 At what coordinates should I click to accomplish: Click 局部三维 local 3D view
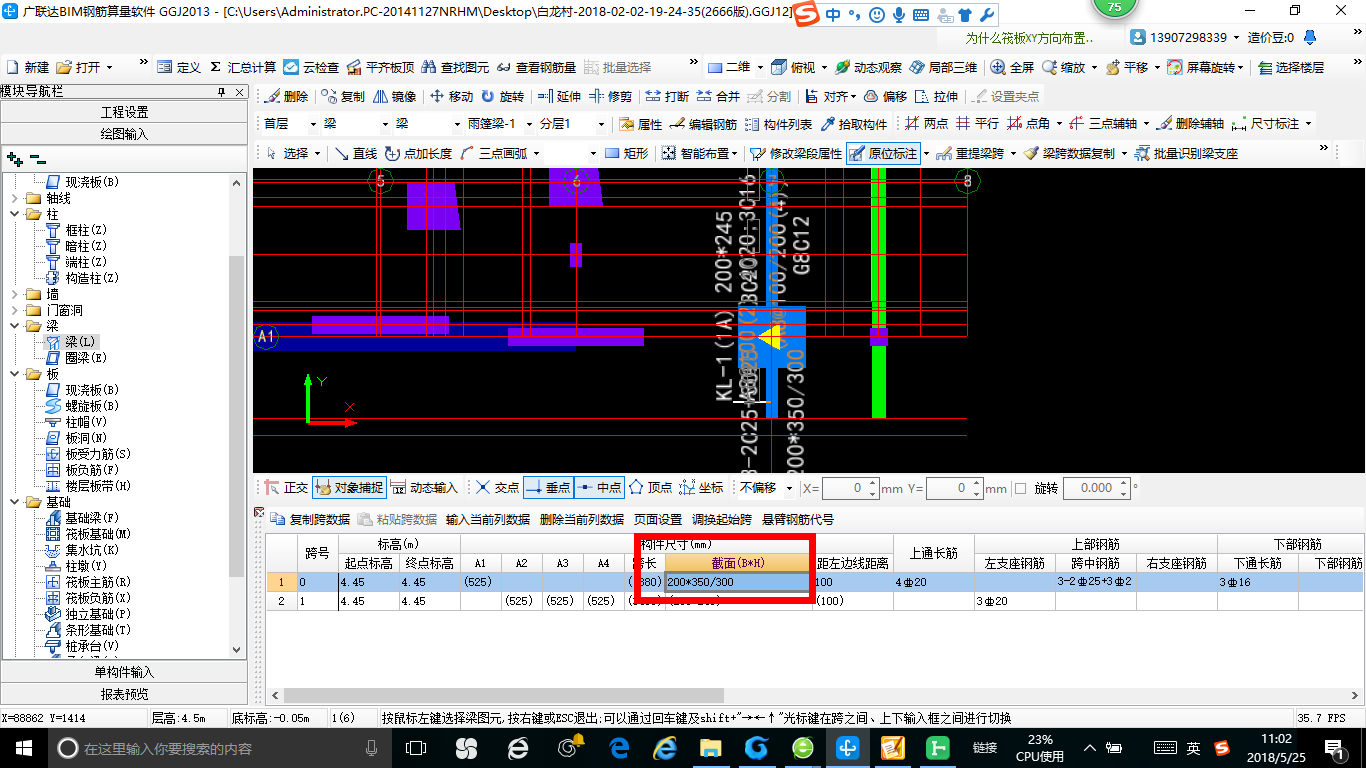(x=943, y=67)
